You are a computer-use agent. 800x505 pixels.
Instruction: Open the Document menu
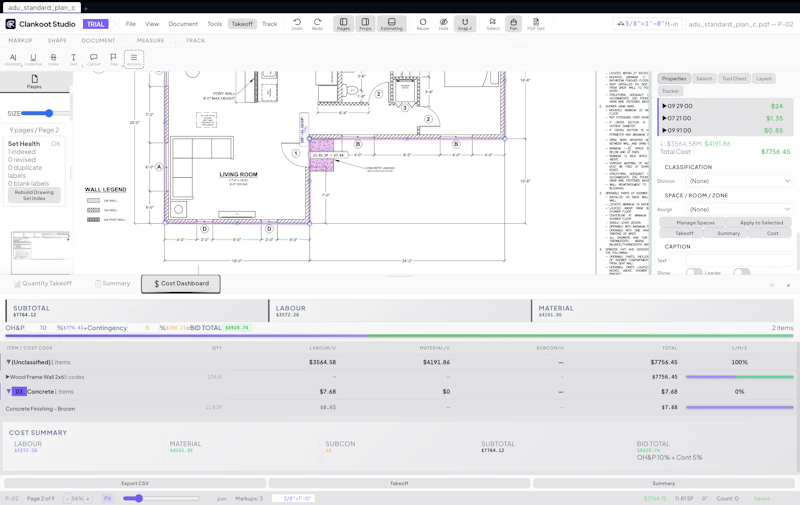tap(183, 24)
